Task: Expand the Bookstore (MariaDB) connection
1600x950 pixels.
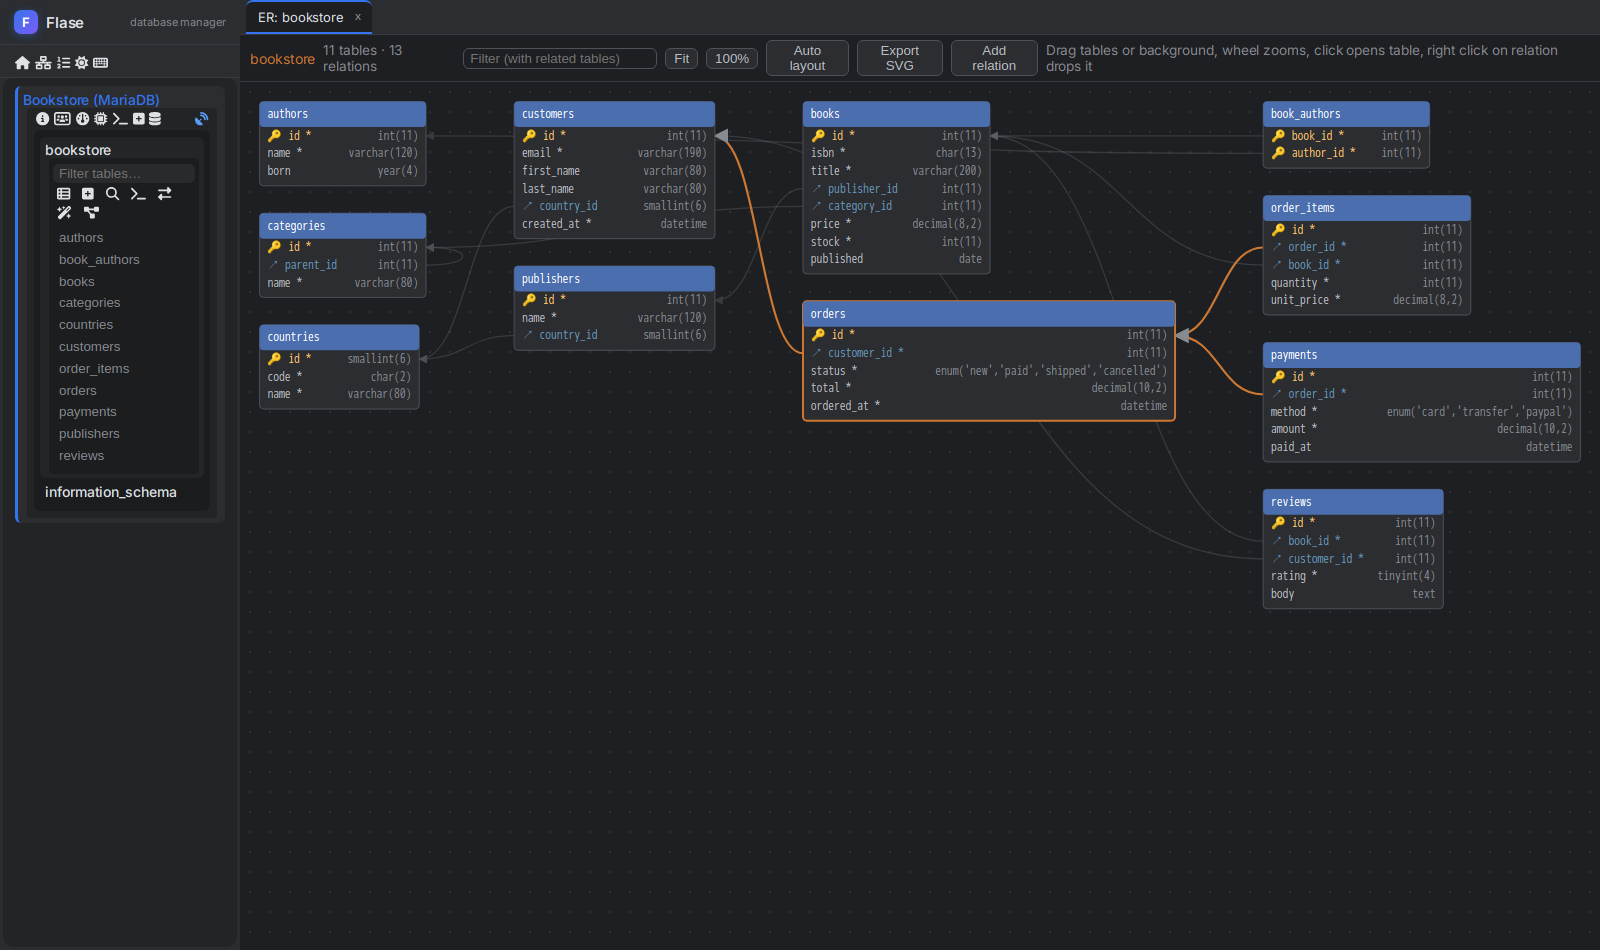Action: [x=91, y=100]
